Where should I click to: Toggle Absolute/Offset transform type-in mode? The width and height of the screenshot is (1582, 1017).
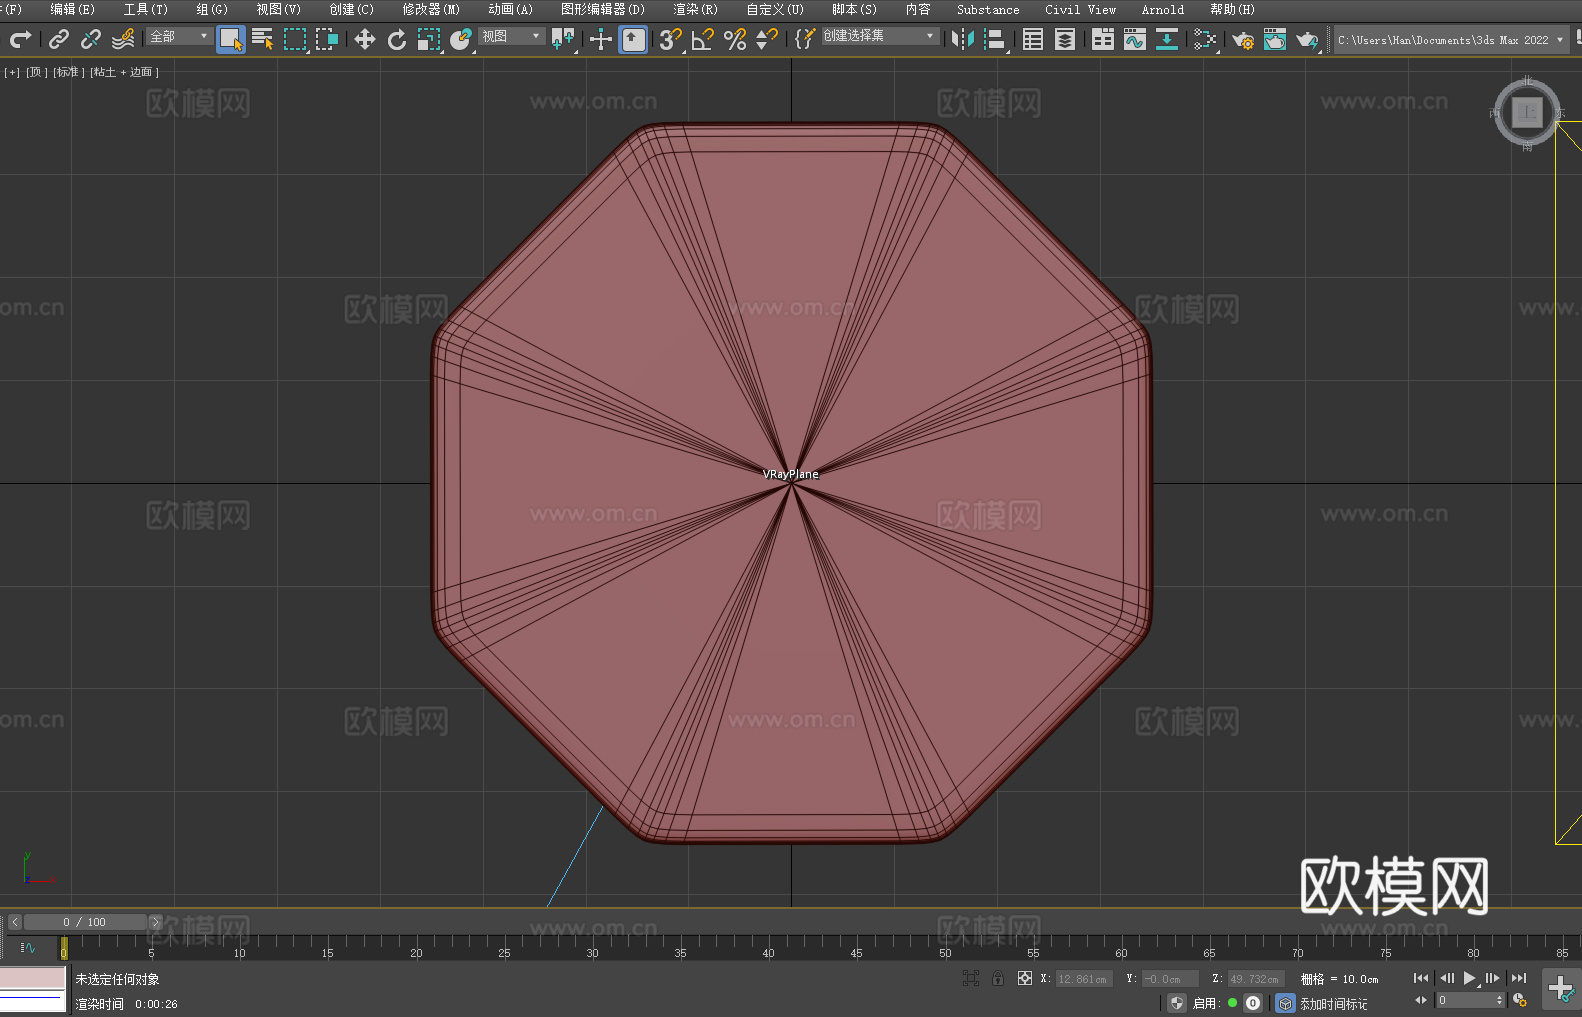tap(1024, 978)
